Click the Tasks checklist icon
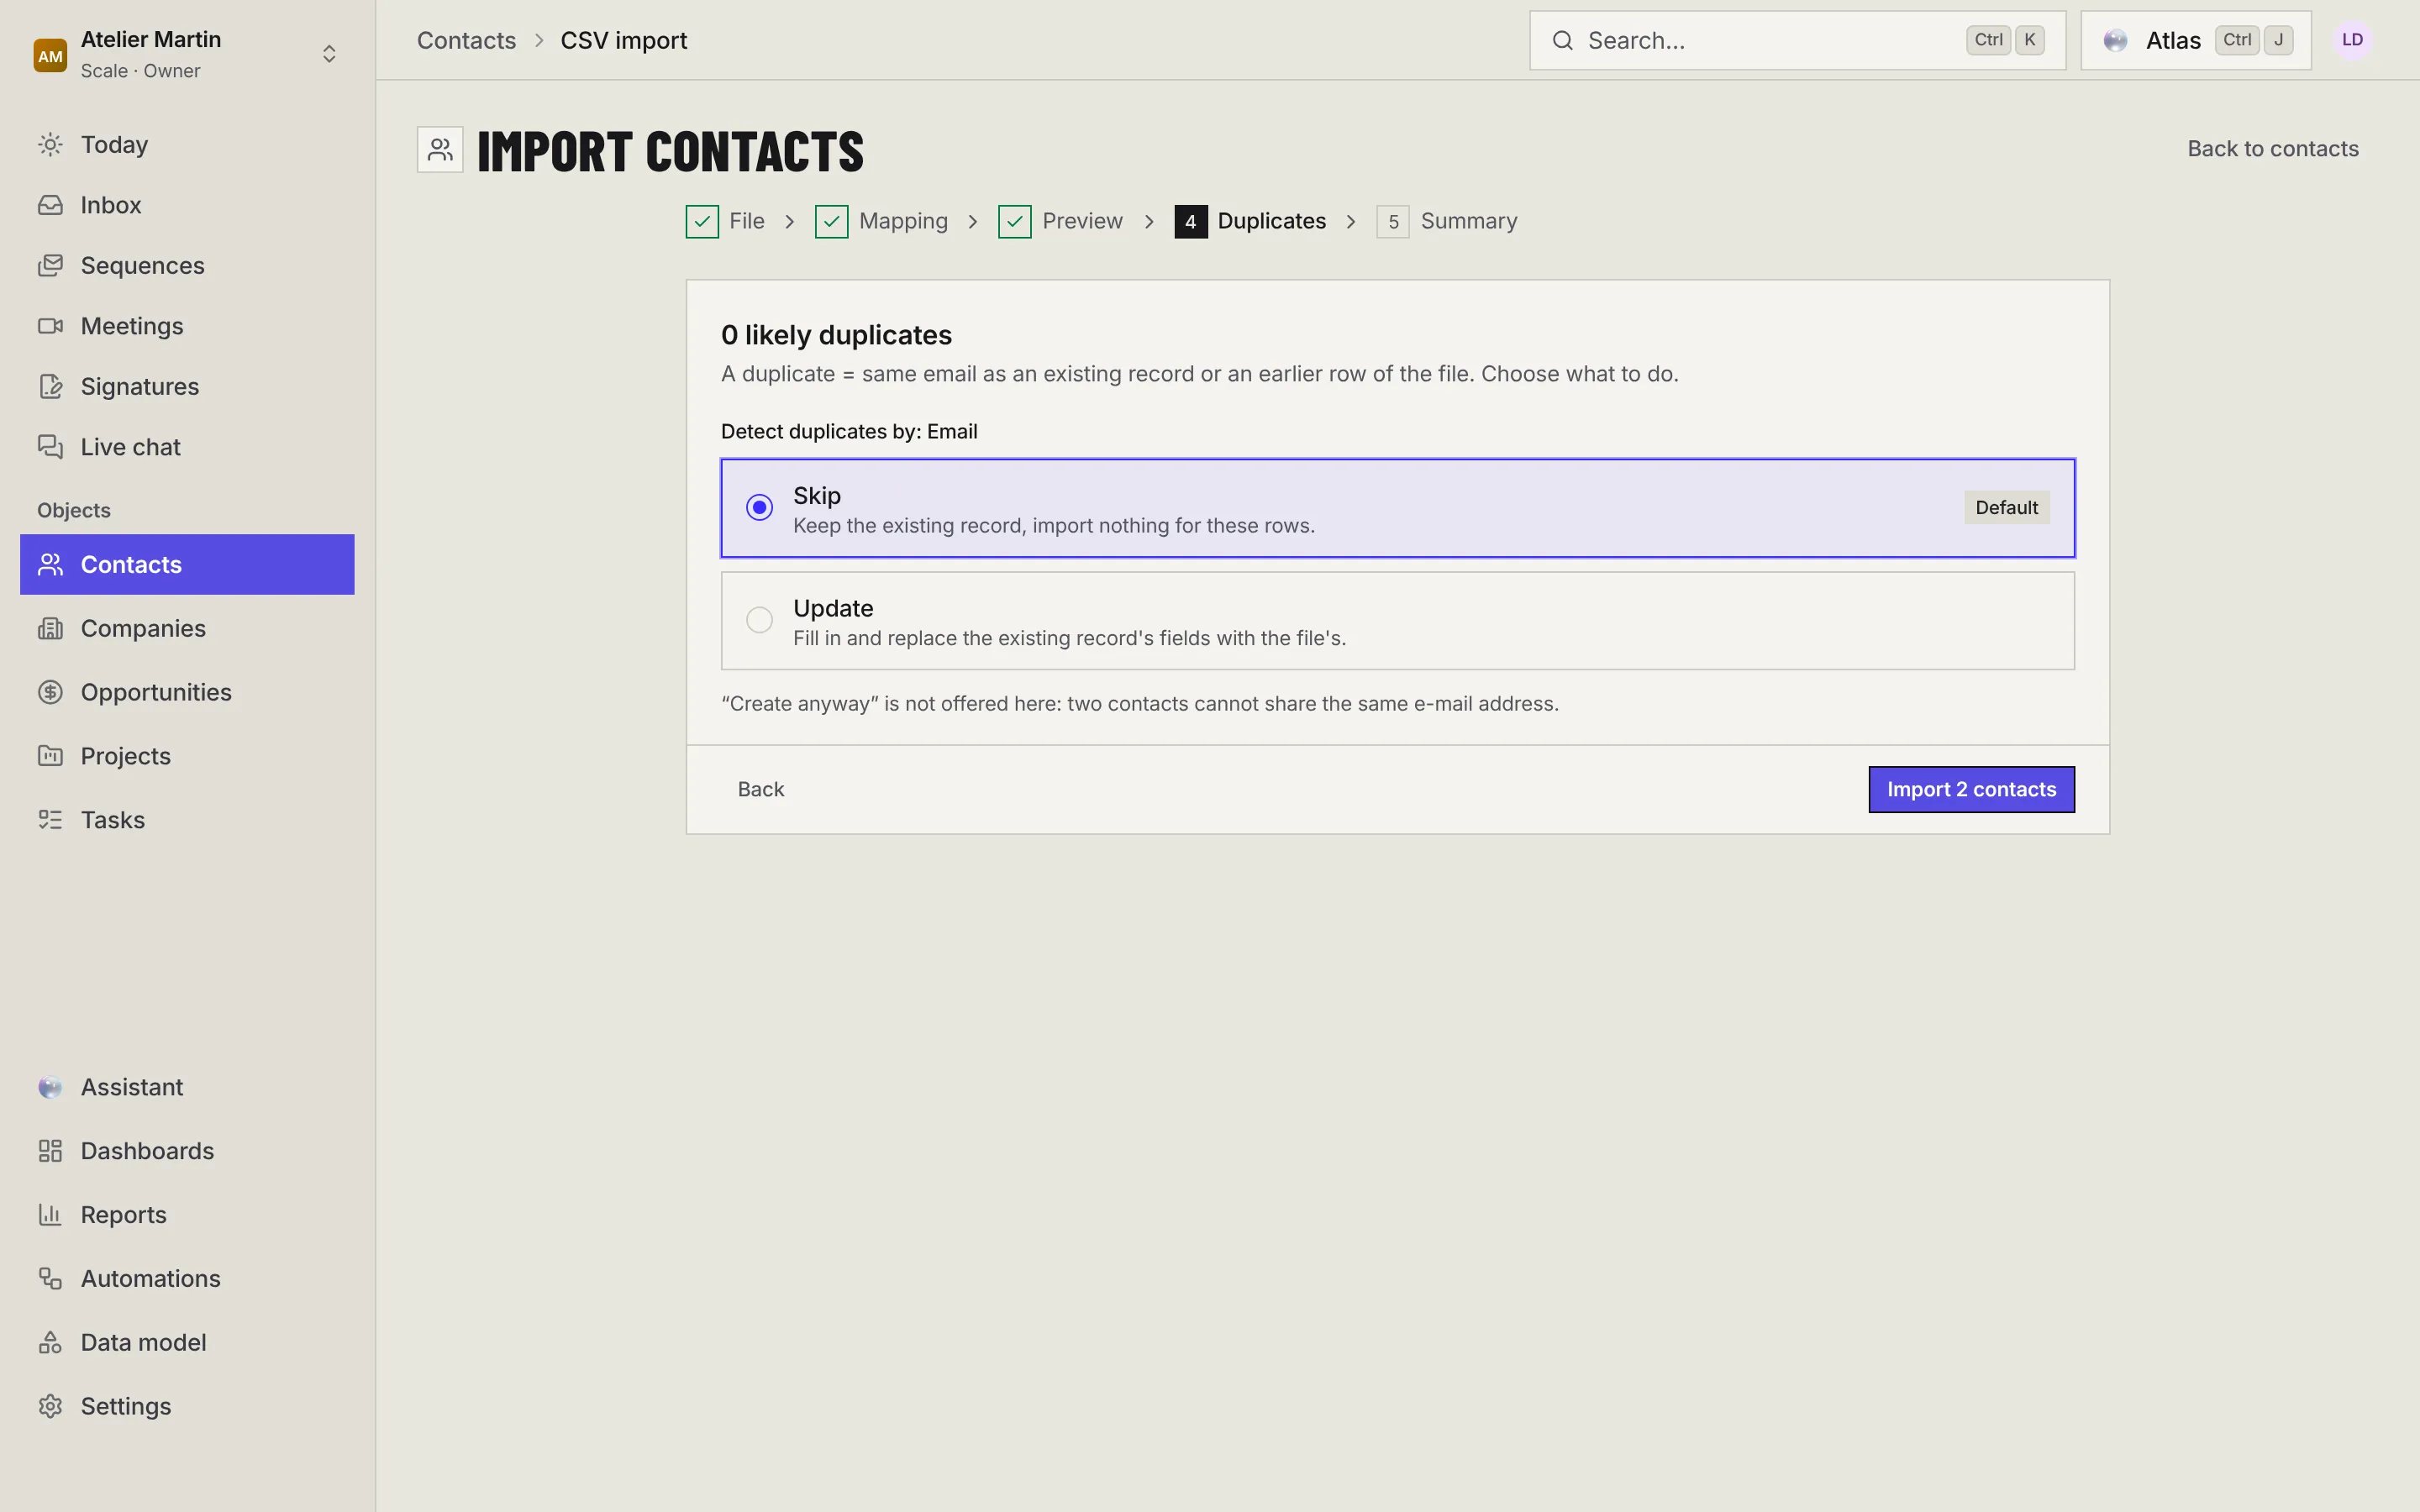This screenshot has height=1512, width=2420. point(50,820)
